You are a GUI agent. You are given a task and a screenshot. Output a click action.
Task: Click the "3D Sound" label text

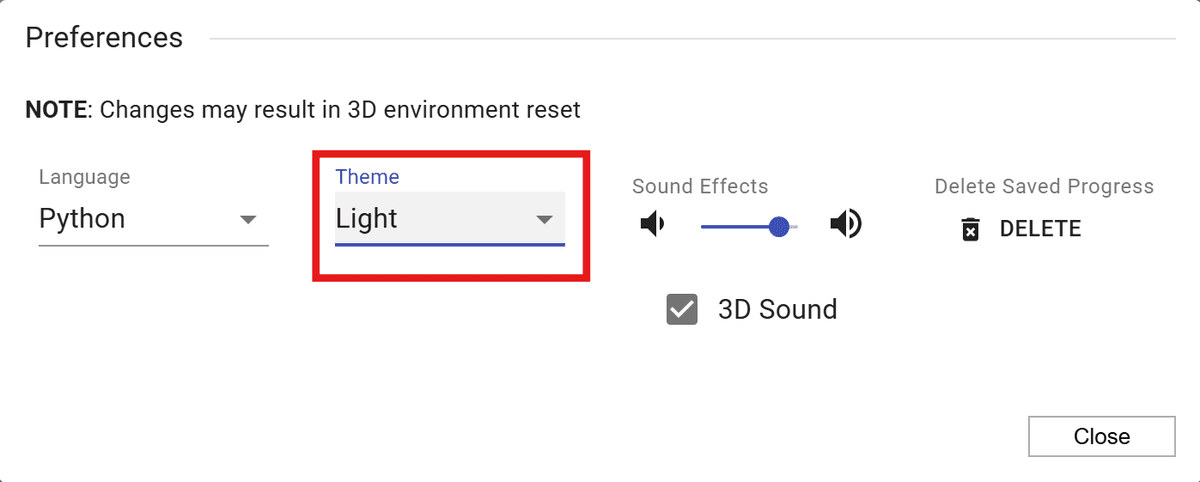[777, 310]
